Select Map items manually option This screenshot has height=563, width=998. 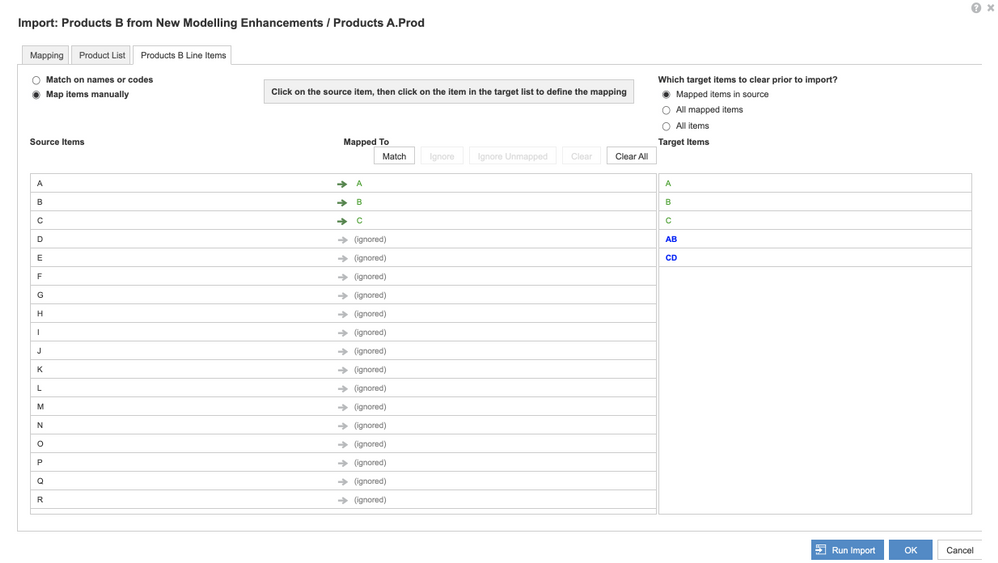[37, 95]
